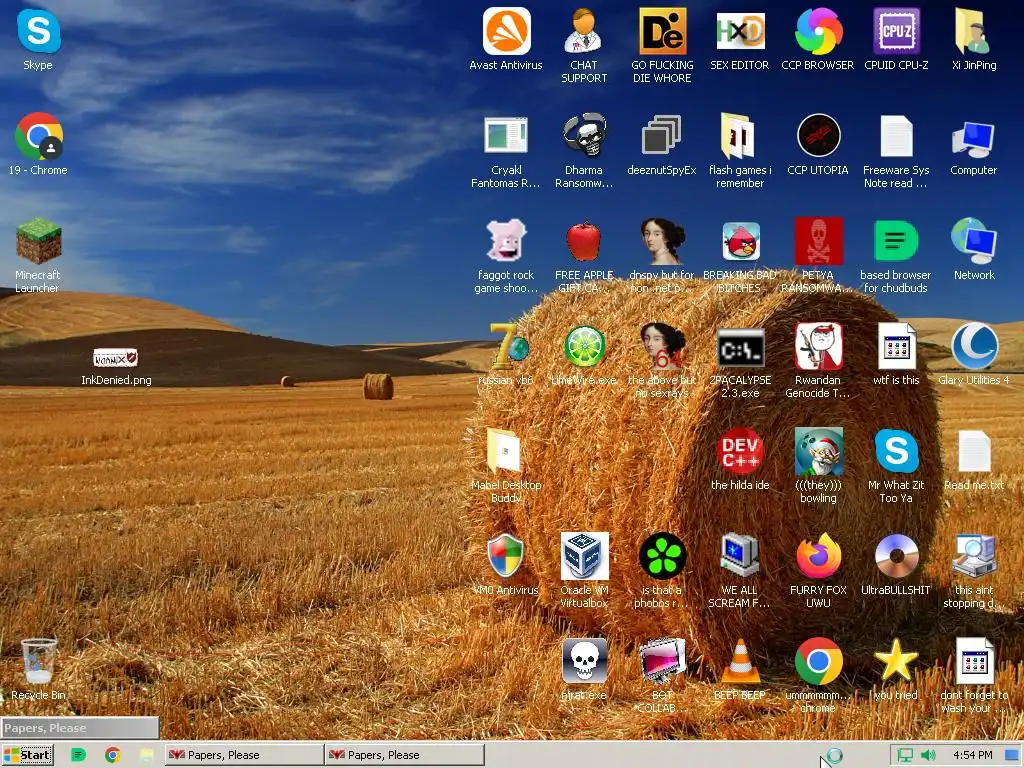This screenshot has width=1024, height=768.
Task: Click the 4:54 PM clock
Action: point(972,755)
